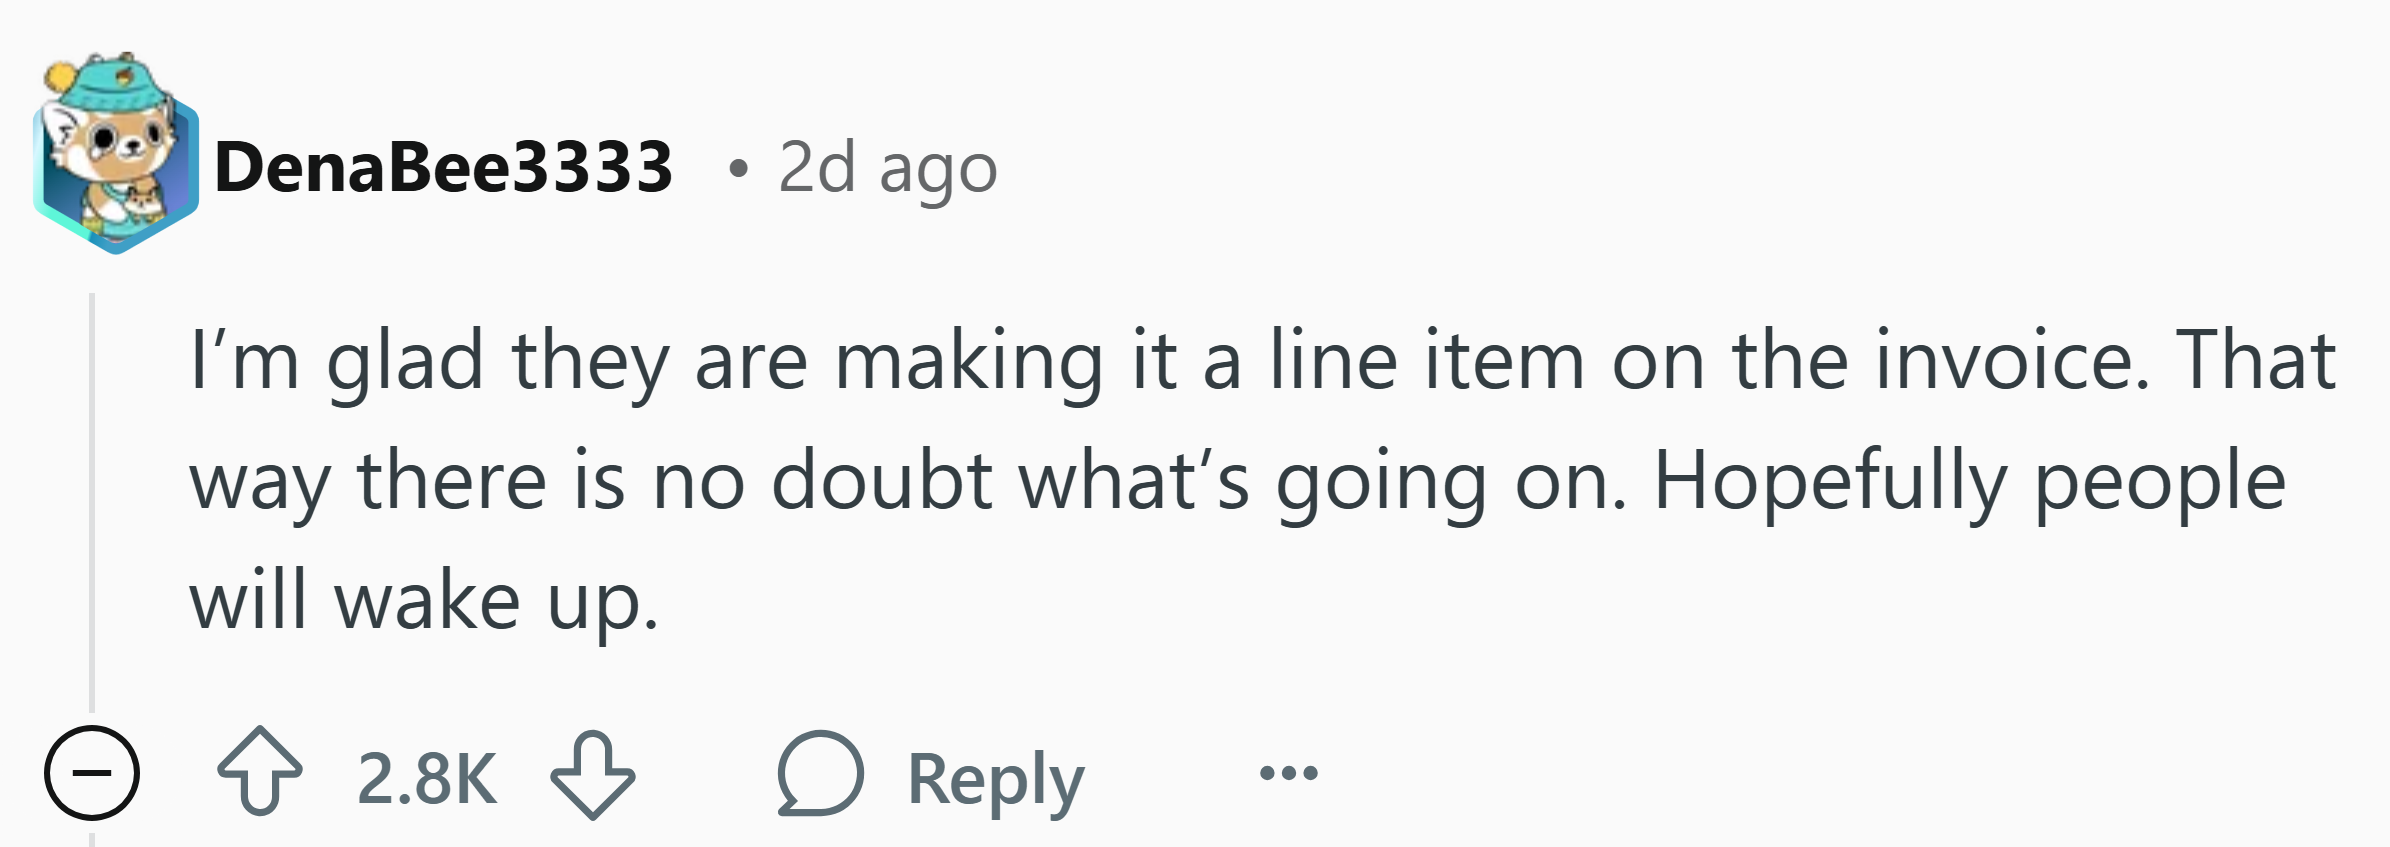Downvote the comment with the down arrow
Image resolution: width=2390 pixels, height=847 pixels.
coord(593,775)
